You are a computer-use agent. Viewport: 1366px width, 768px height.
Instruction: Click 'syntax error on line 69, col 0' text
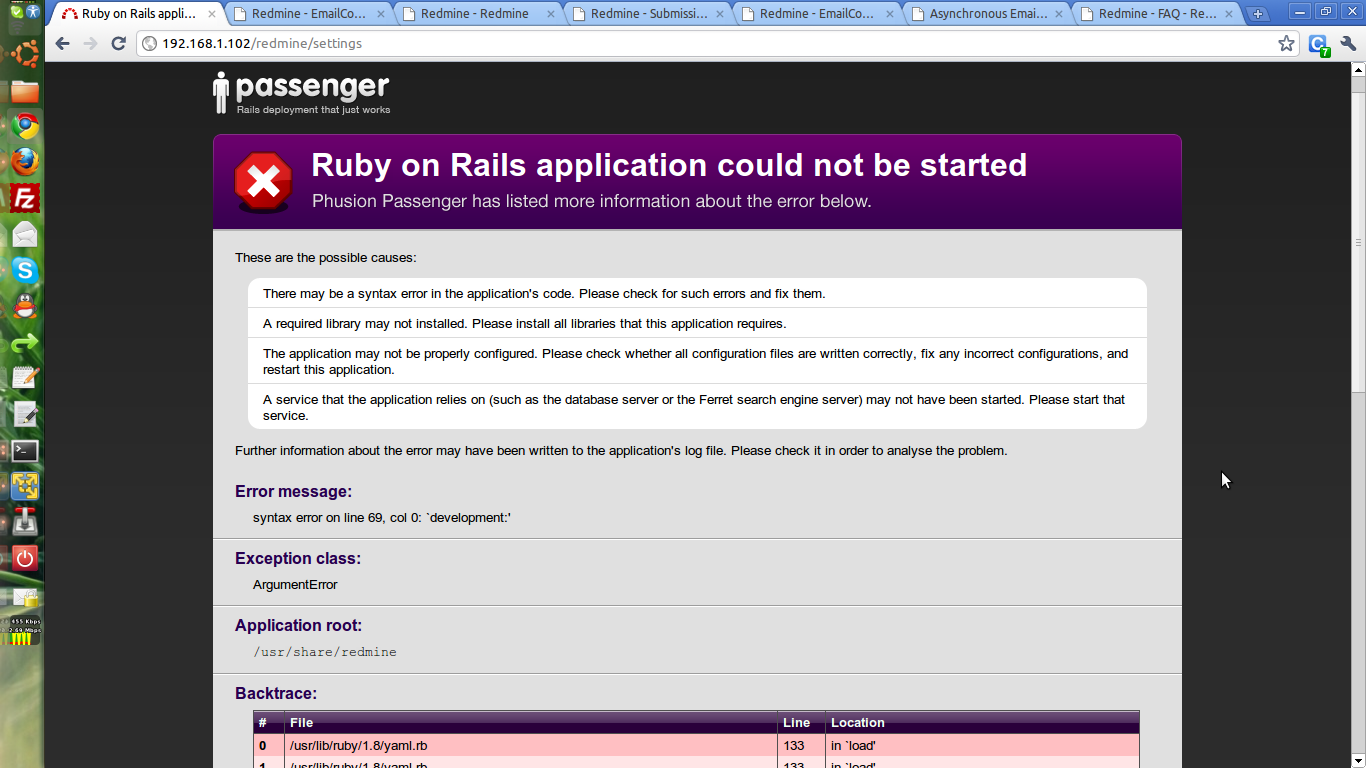coord(382,518)
